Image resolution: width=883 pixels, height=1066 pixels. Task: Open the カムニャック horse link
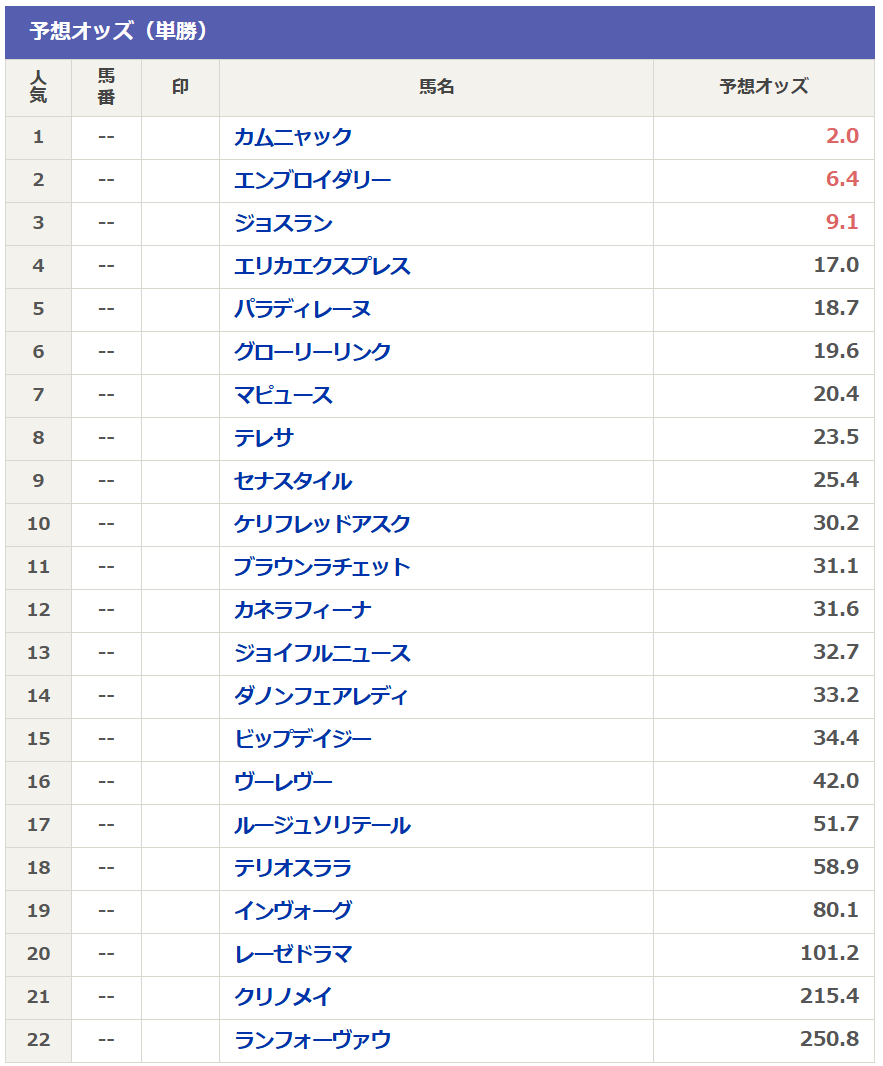click(293, 137)
